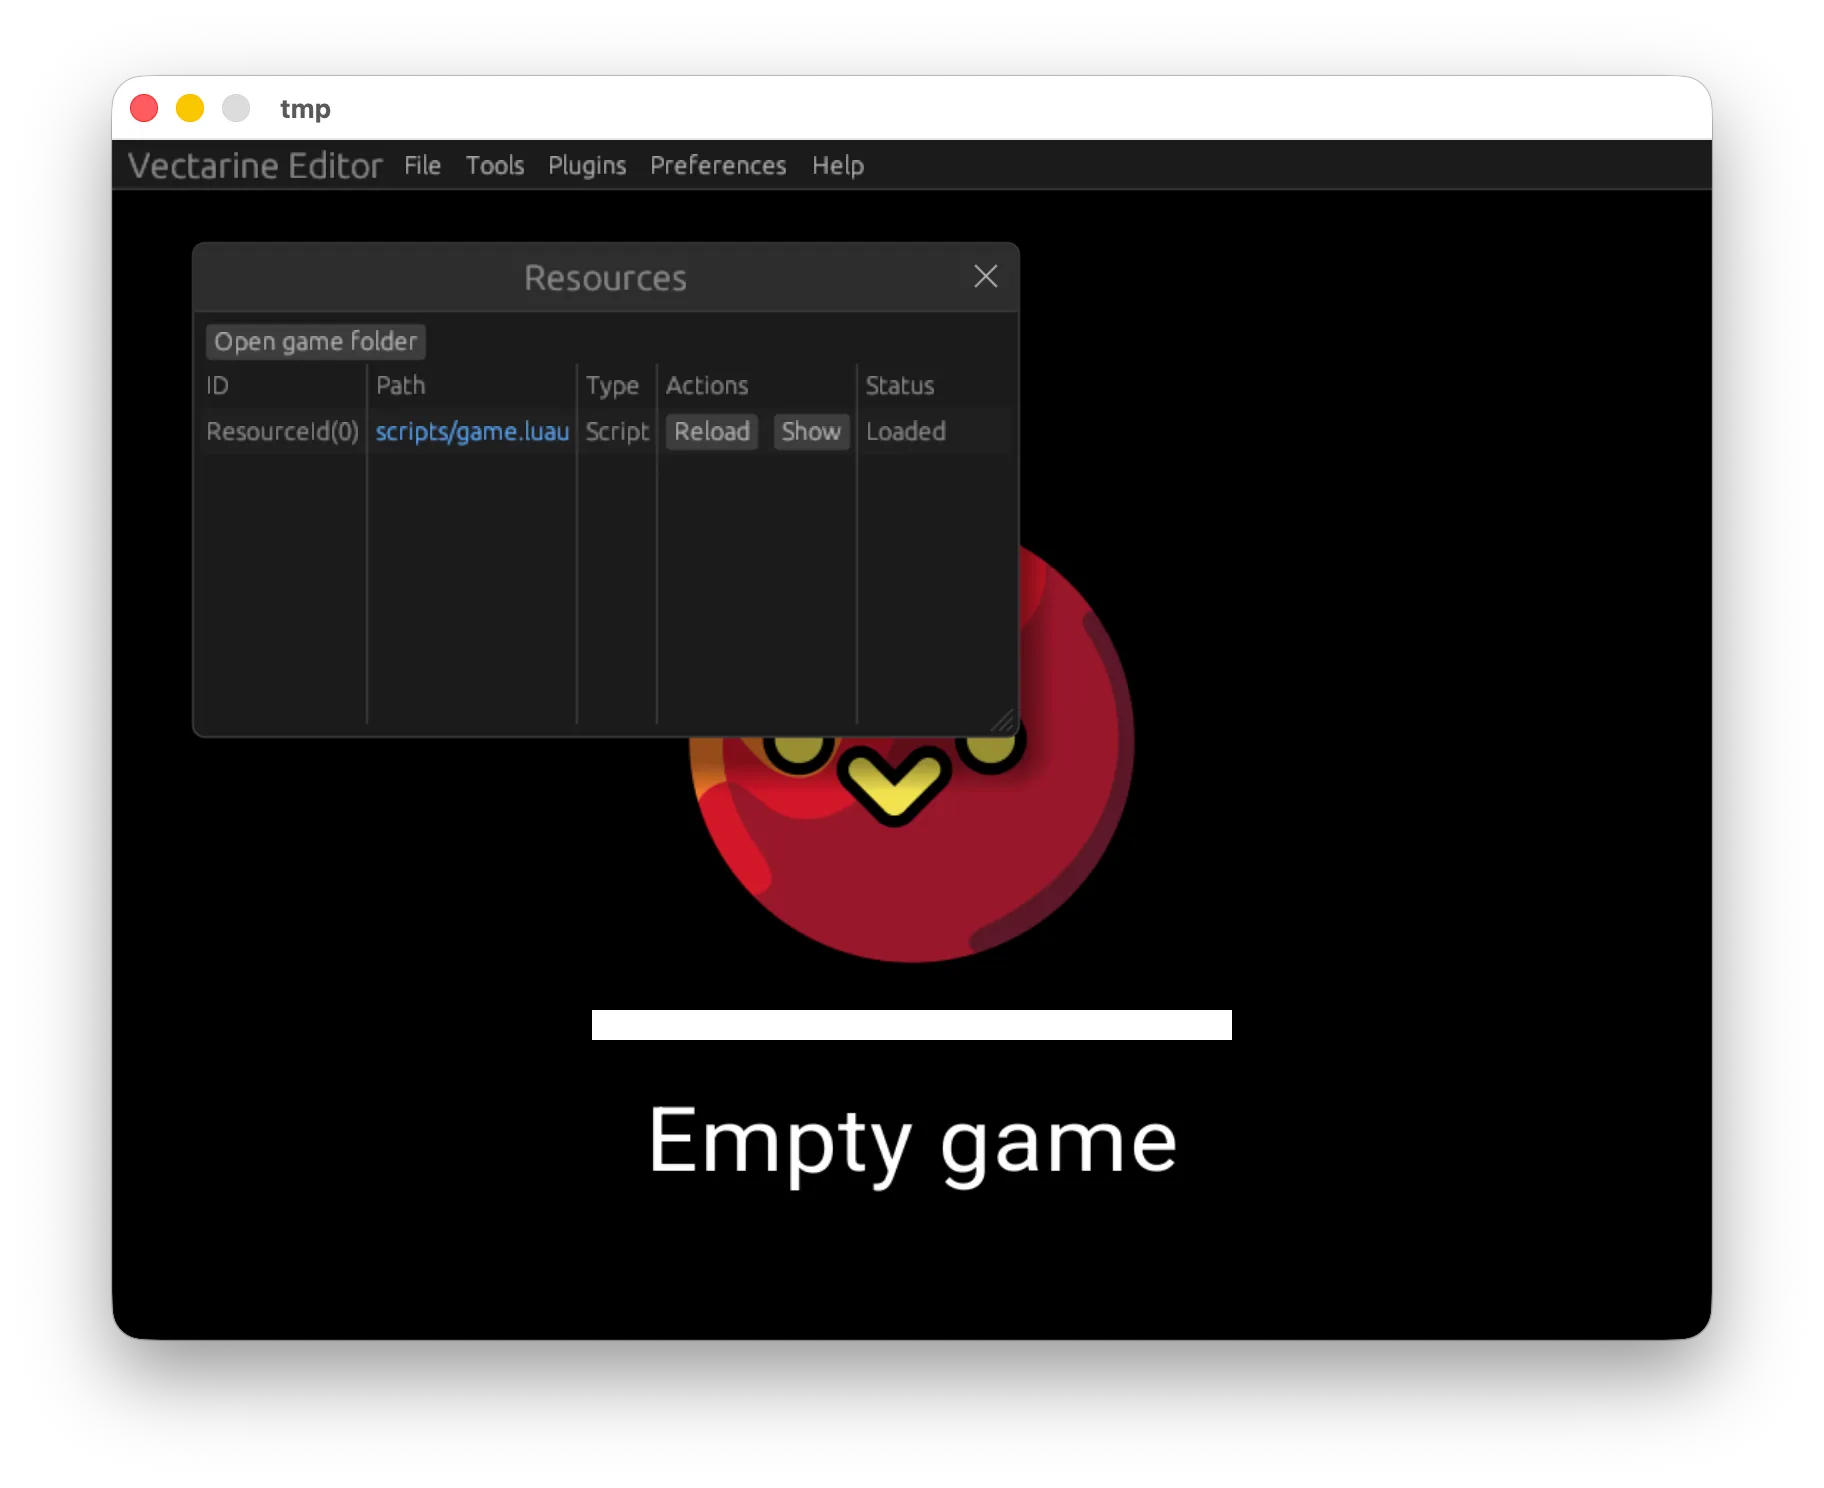This screenshot has height=1488, width=1824.
Task: Show the scripts/game.luau resource
Action: [811, 431]
